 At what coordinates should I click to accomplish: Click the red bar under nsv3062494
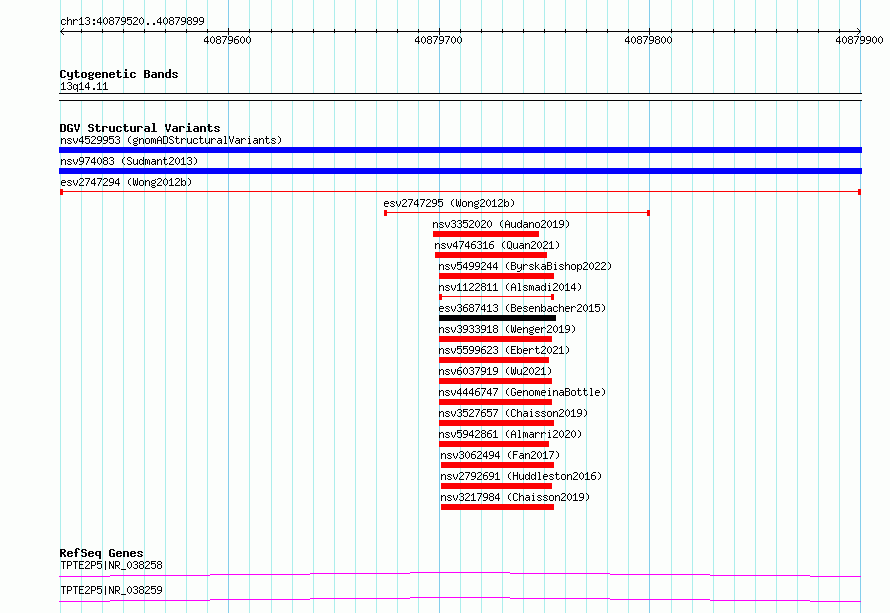497,465
